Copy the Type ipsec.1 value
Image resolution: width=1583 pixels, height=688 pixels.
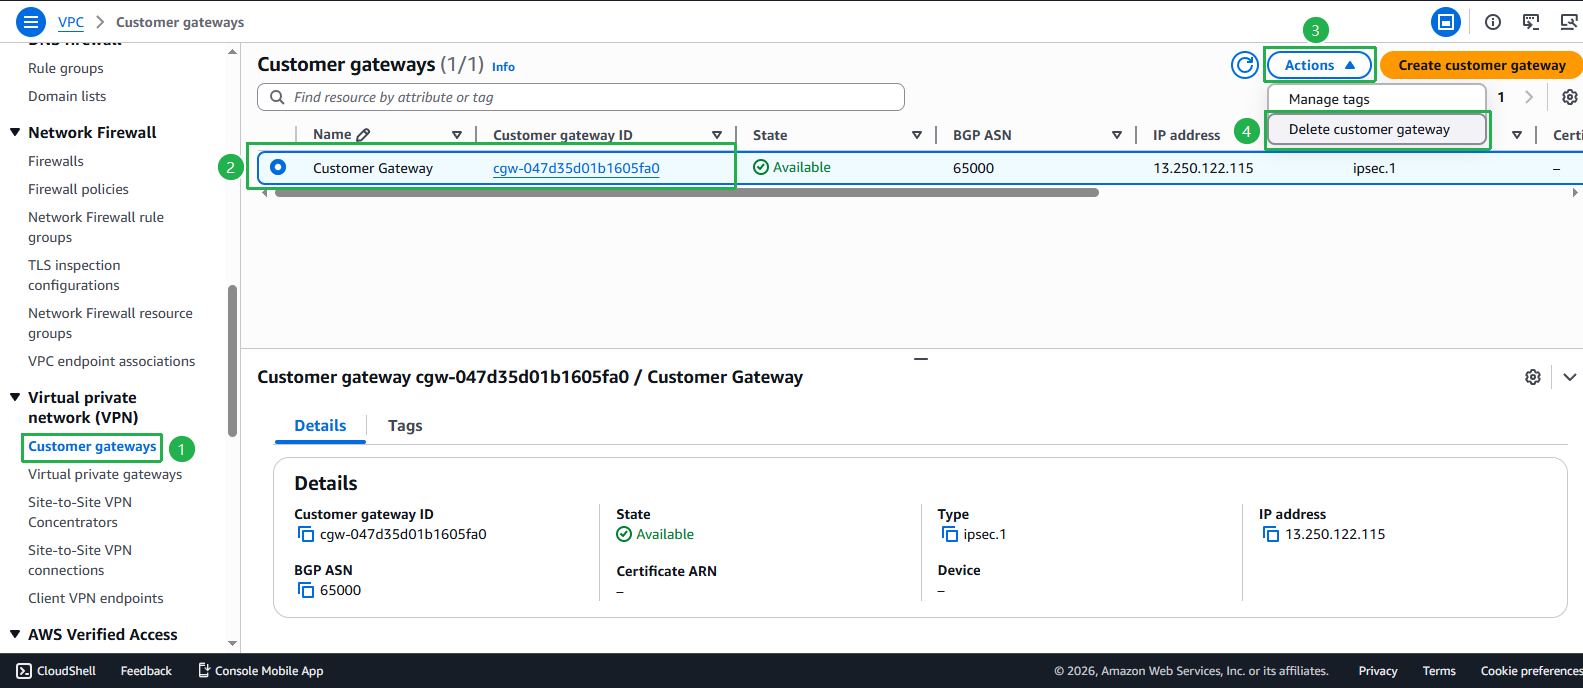pos(950,535)
